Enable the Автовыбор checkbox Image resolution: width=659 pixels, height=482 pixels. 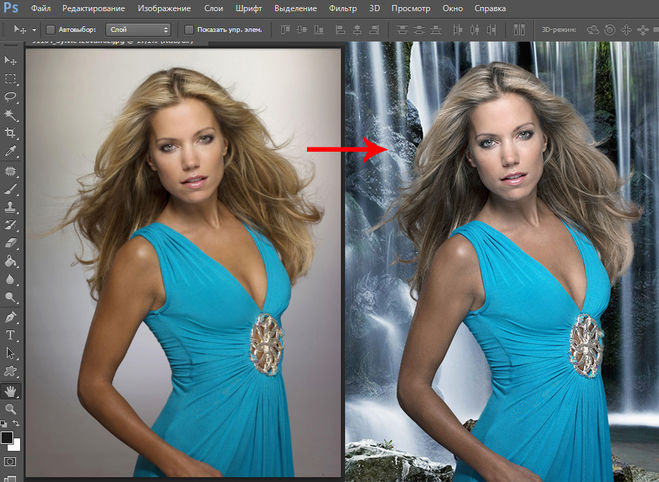(50, 29)
